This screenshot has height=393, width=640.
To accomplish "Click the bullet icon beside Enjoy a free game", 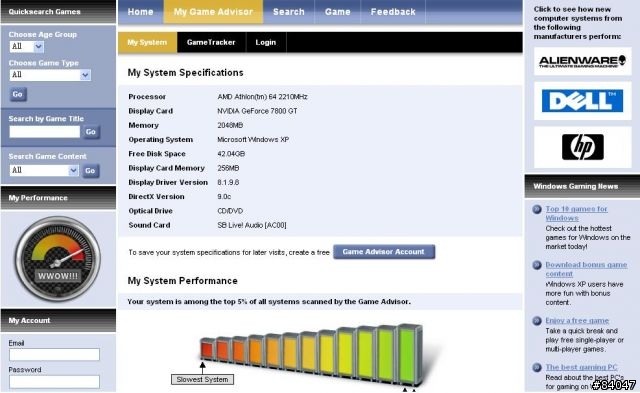I will pos(537,321).
